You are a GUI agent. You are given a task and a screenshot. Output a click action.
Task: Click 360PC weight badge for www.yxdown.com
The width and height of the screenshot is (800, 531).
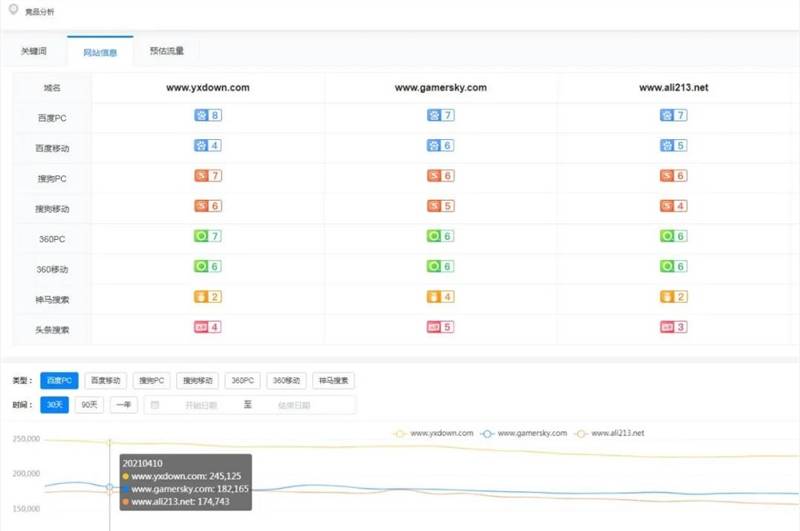pos(208,236)
